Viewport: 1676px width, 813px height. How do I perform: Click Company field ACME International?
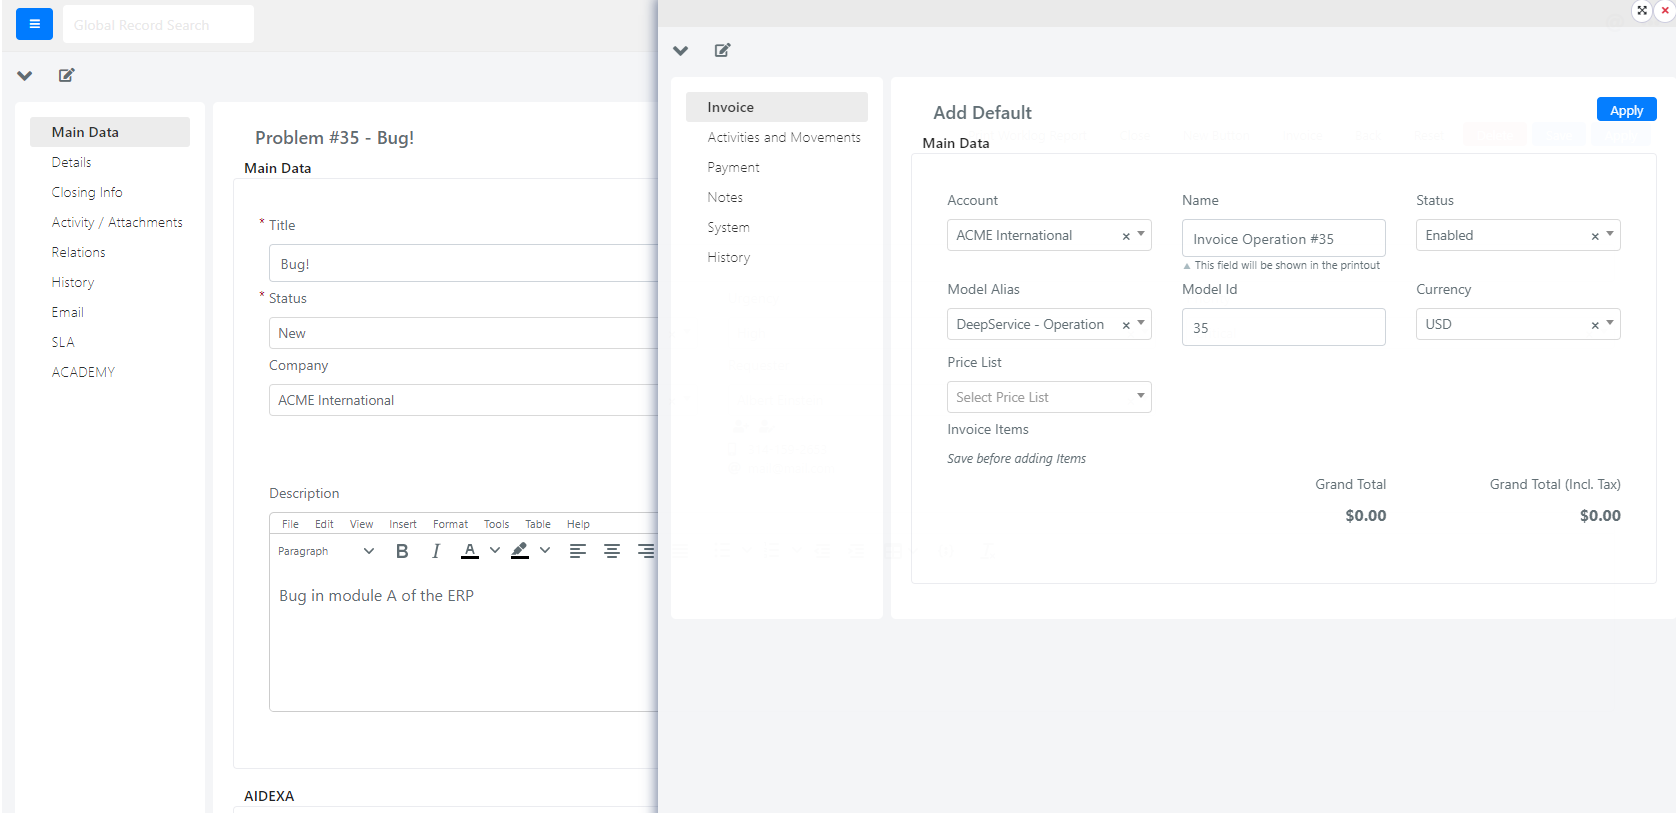pos(463,400)
